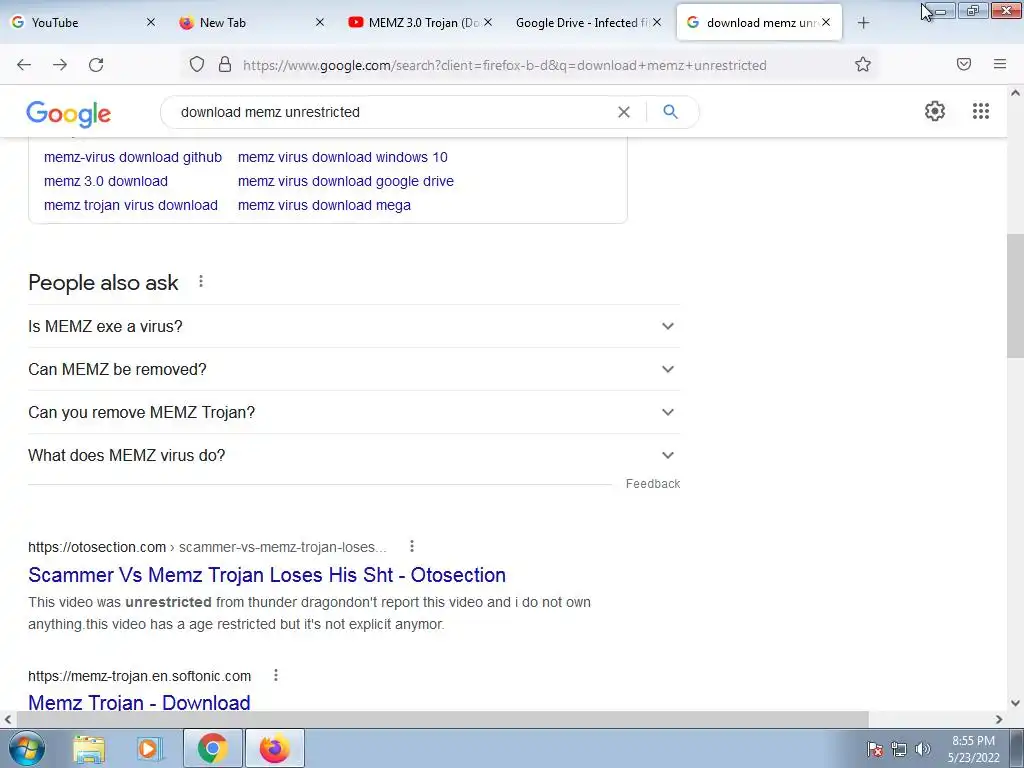Open 'memz virus download google drive' related search
Viewport: 1024px width, 768px height.
pos(345,182)
